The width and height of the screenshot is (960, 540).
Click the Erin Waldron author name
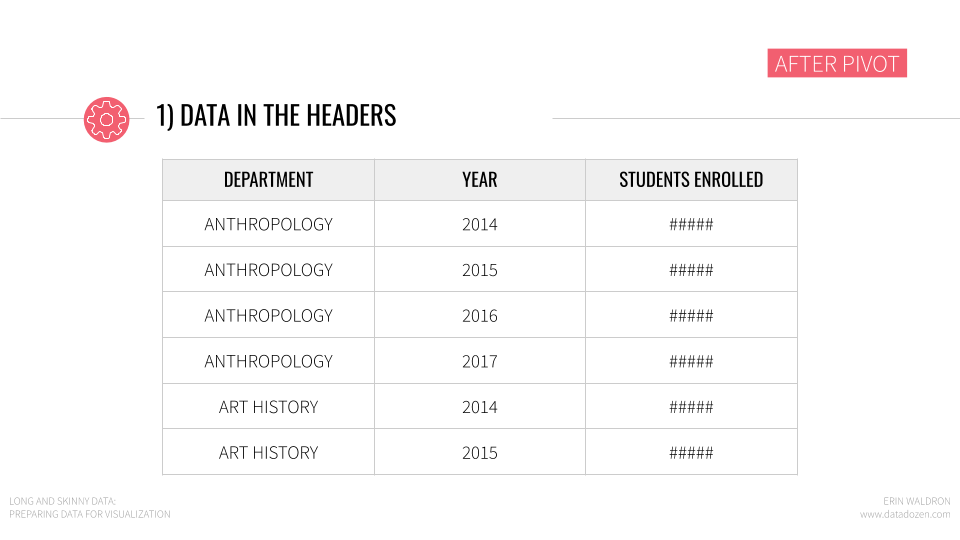pyautogui.click(x=917, y=501)
